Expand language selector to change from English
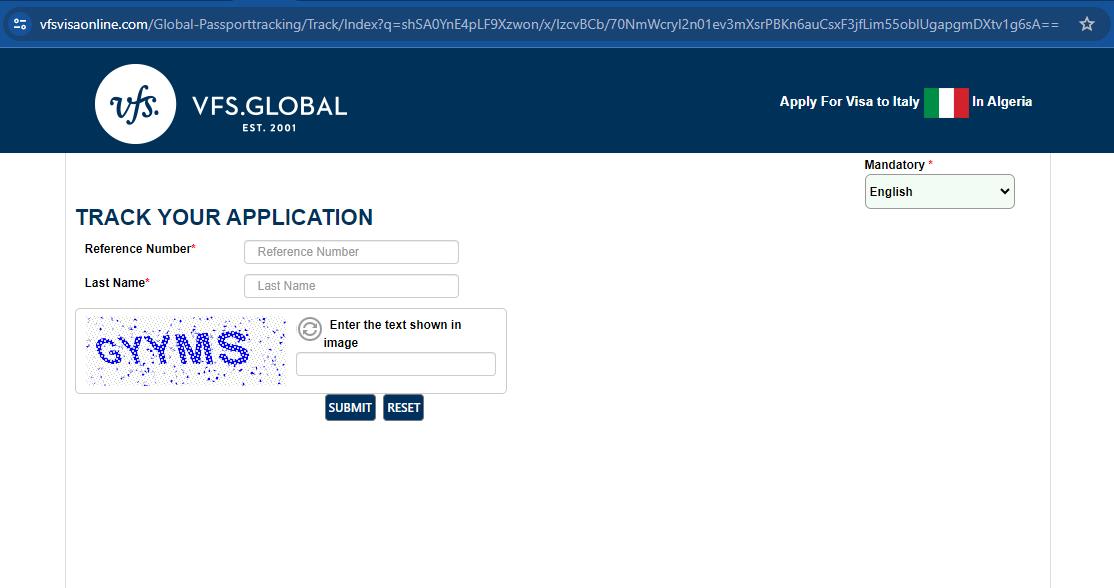This screenshot has height=588, width=1114. click(x=939, y=191)
